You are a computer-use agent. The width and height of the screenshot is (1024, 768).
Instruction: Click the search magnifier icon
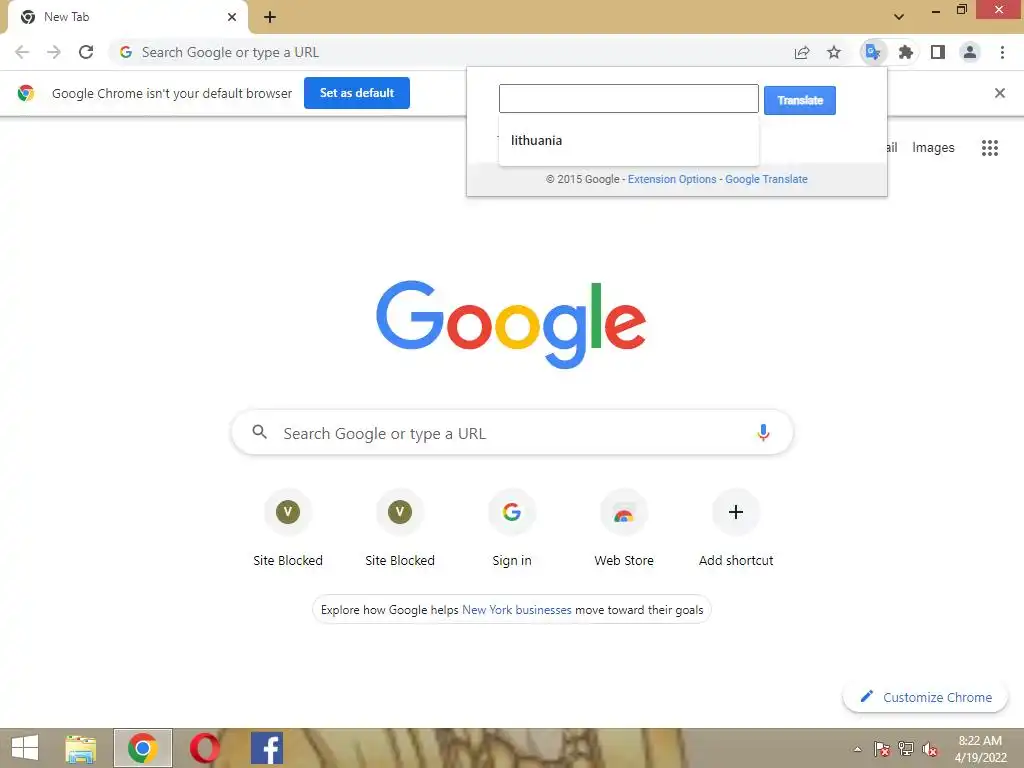(259, 432)
